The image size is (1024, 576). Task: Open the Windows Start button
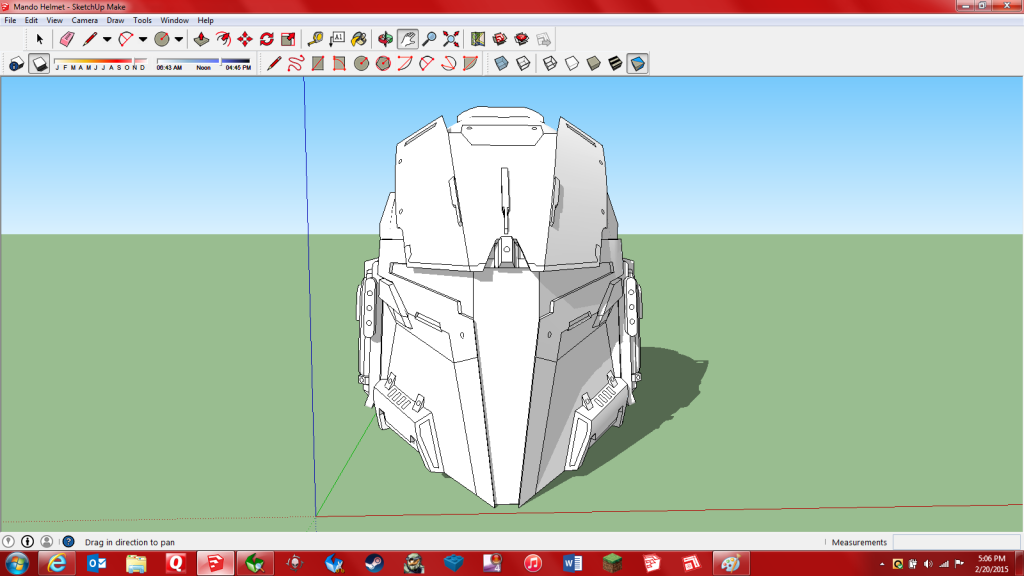click(x=17, y=563)
